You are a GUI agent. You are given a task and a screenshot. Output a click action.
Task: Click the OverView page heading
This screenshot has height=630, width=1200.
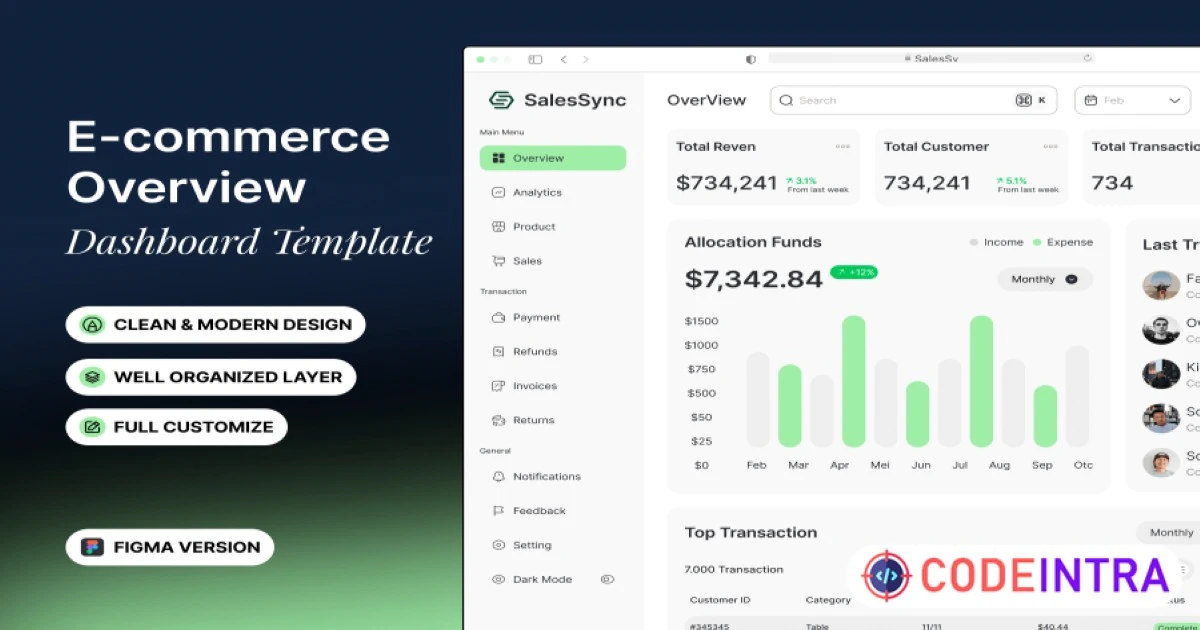tap(707, 100)
